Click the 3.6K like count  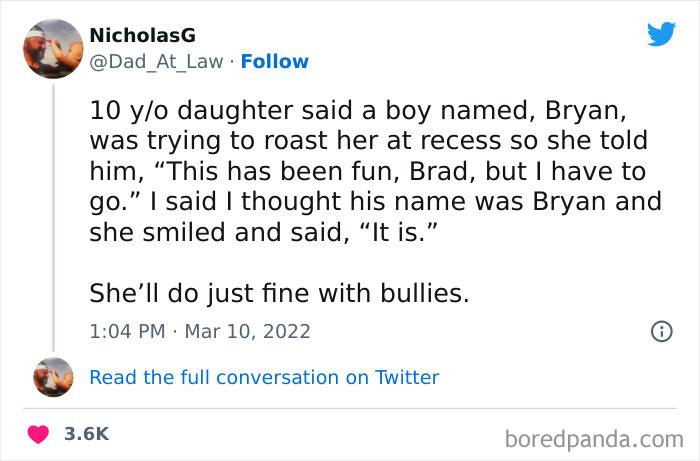(x=86, y=434)
